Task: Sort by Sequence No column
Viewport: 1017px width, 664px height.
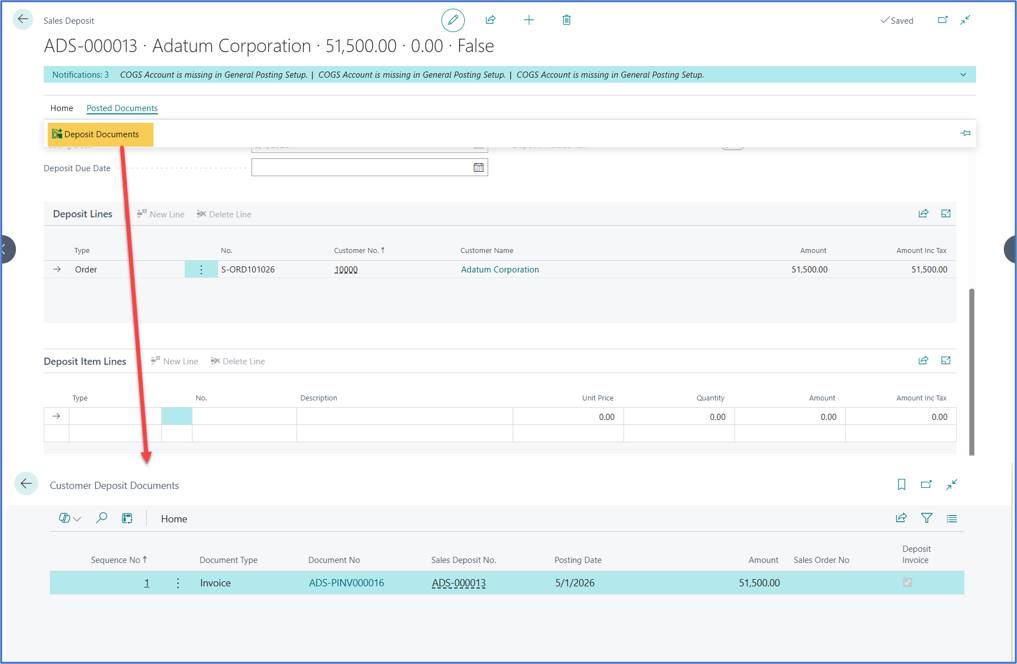Action: (119, 560)
